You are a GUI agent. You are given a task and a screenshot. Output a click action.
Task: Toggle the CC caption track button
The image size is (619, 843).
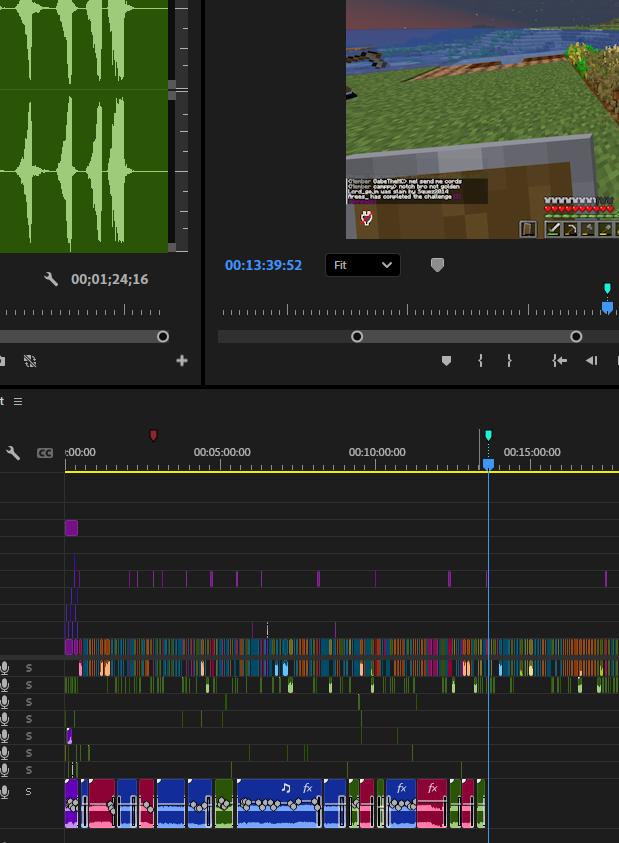(x=45, y=453)
